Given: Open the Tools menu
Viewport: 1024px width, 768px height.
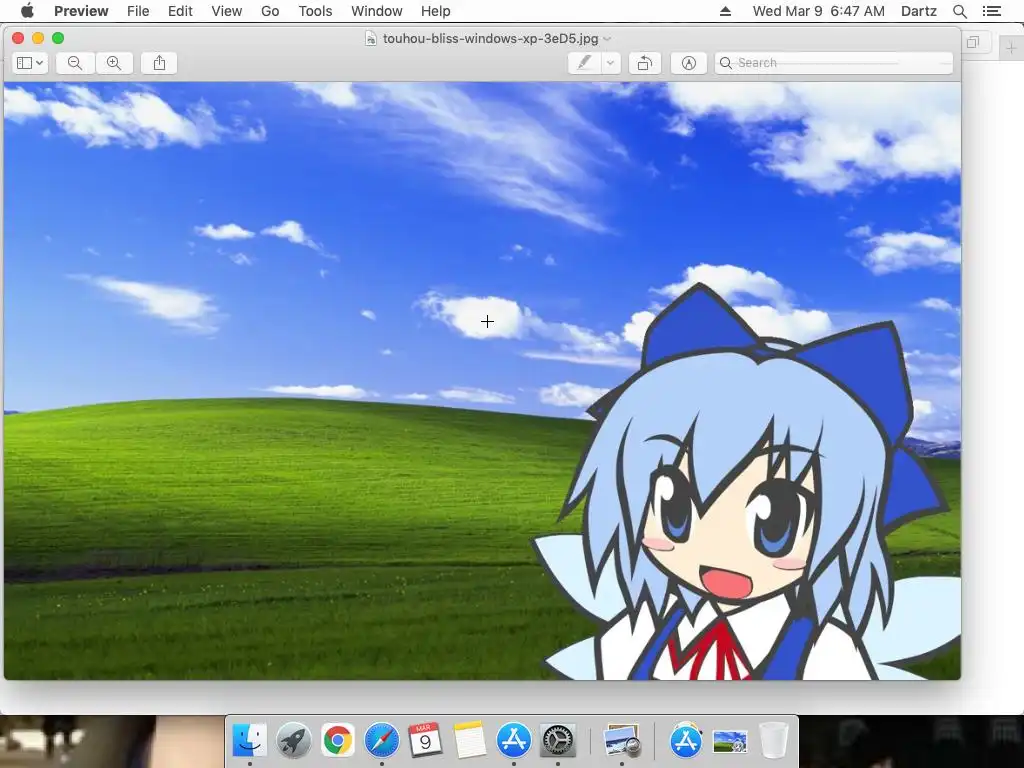Looking at the screenshot, I should 315,11.
